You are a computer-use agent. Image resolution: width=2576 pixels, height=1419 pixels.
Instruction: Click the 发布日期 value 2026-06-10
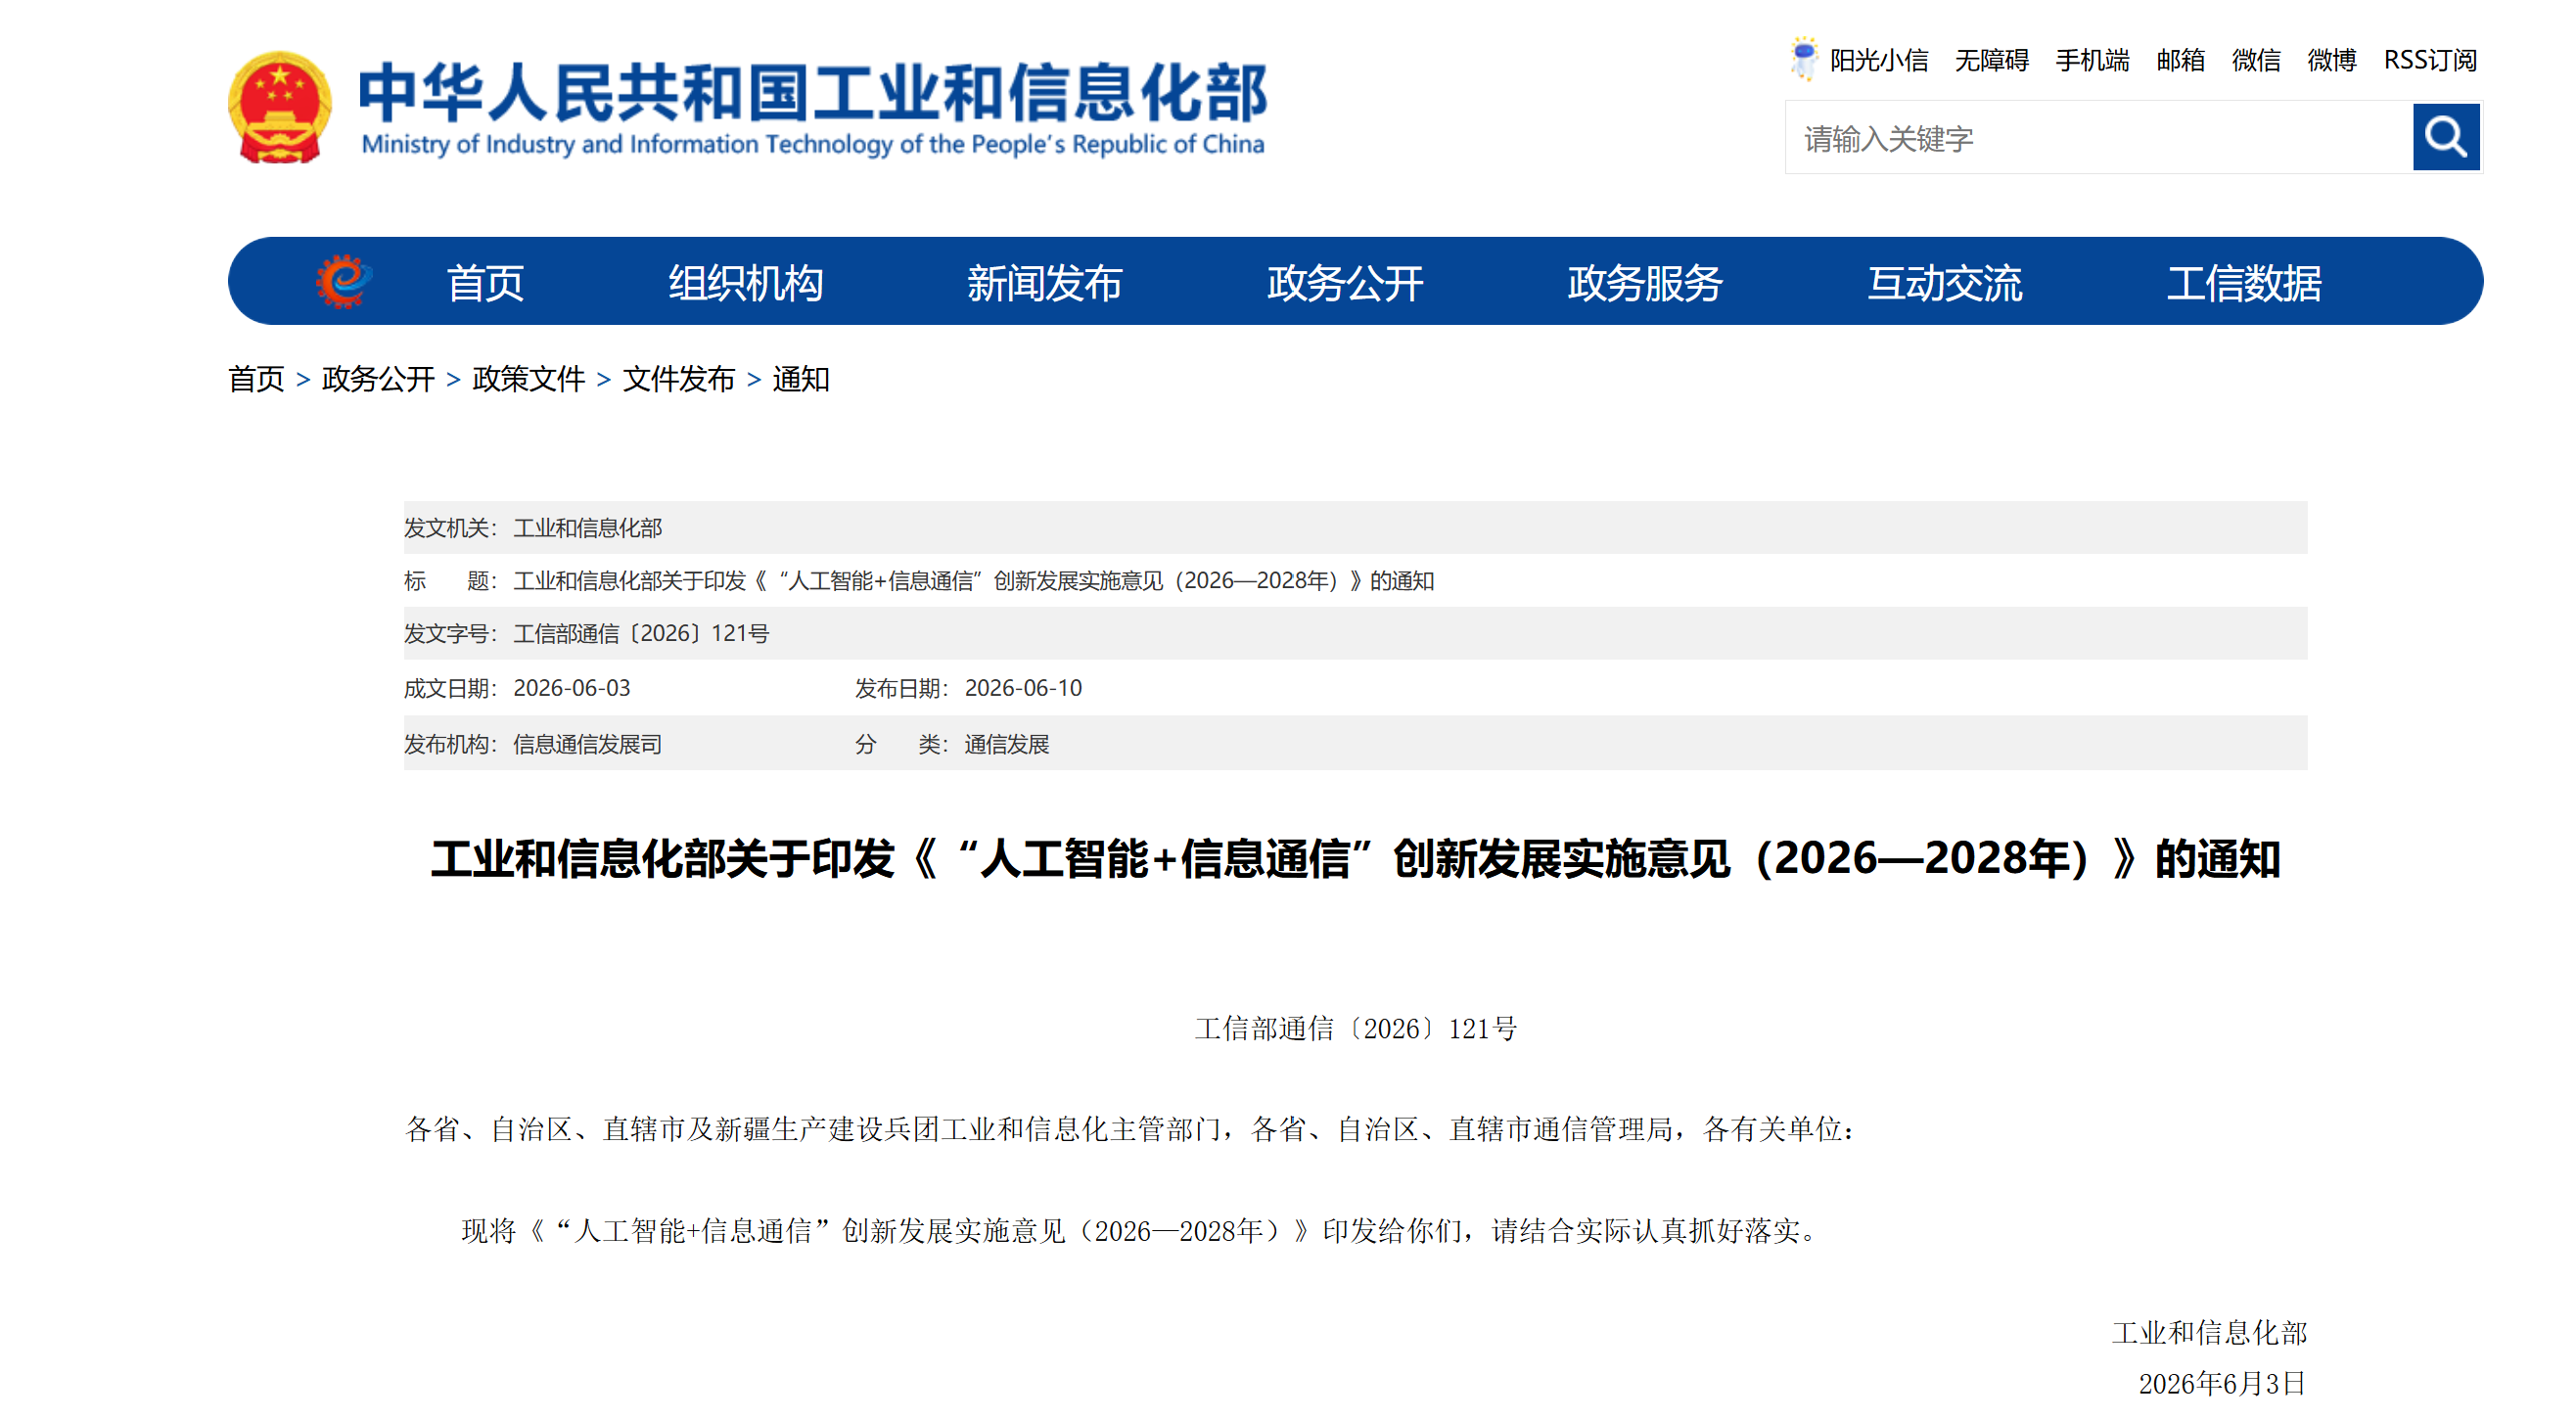[1023, 688]
